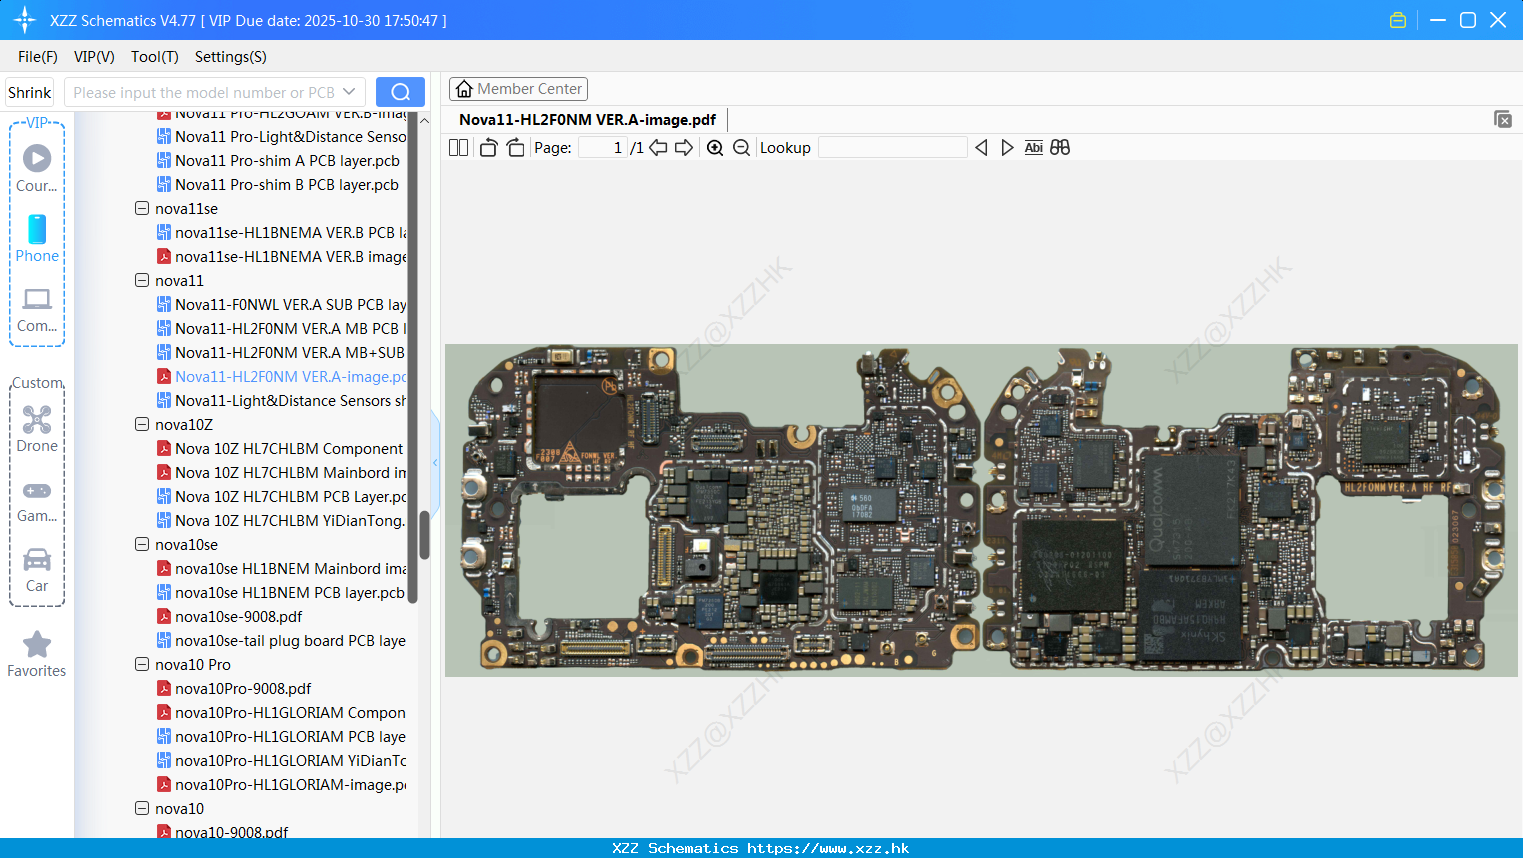Zoom out of the PDF
Viewport: 1523px width, 858px height.
pyautogui.click(x=741, y=148)
